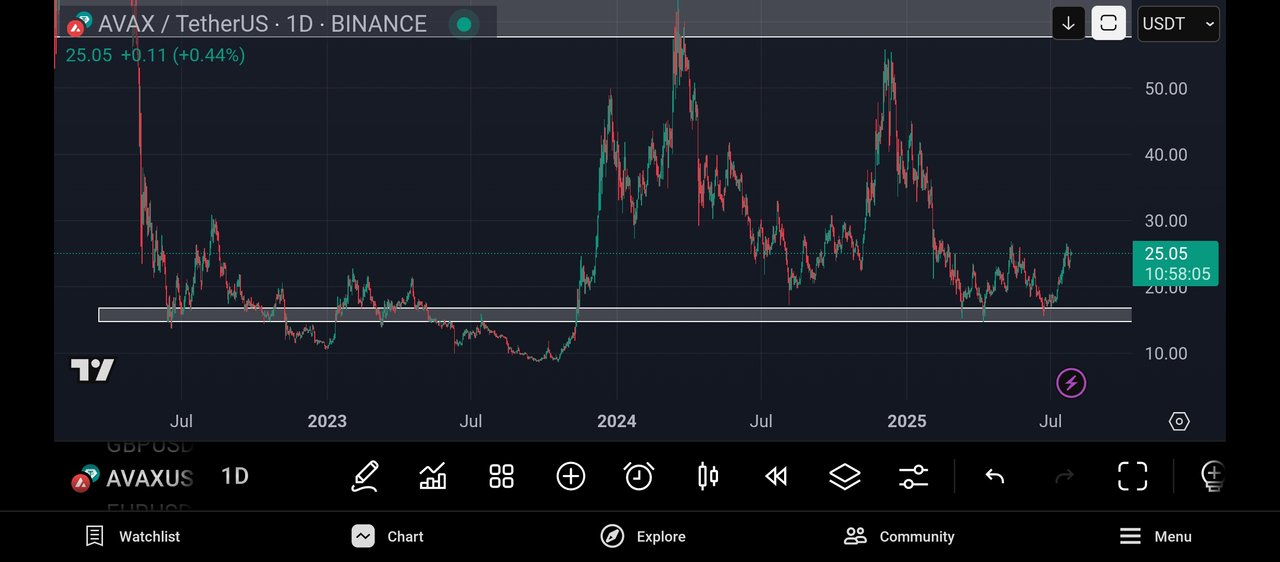The image size is (1280, 562).
Task: Click the 2024 time axis label
Action: [x=617, y=421]
